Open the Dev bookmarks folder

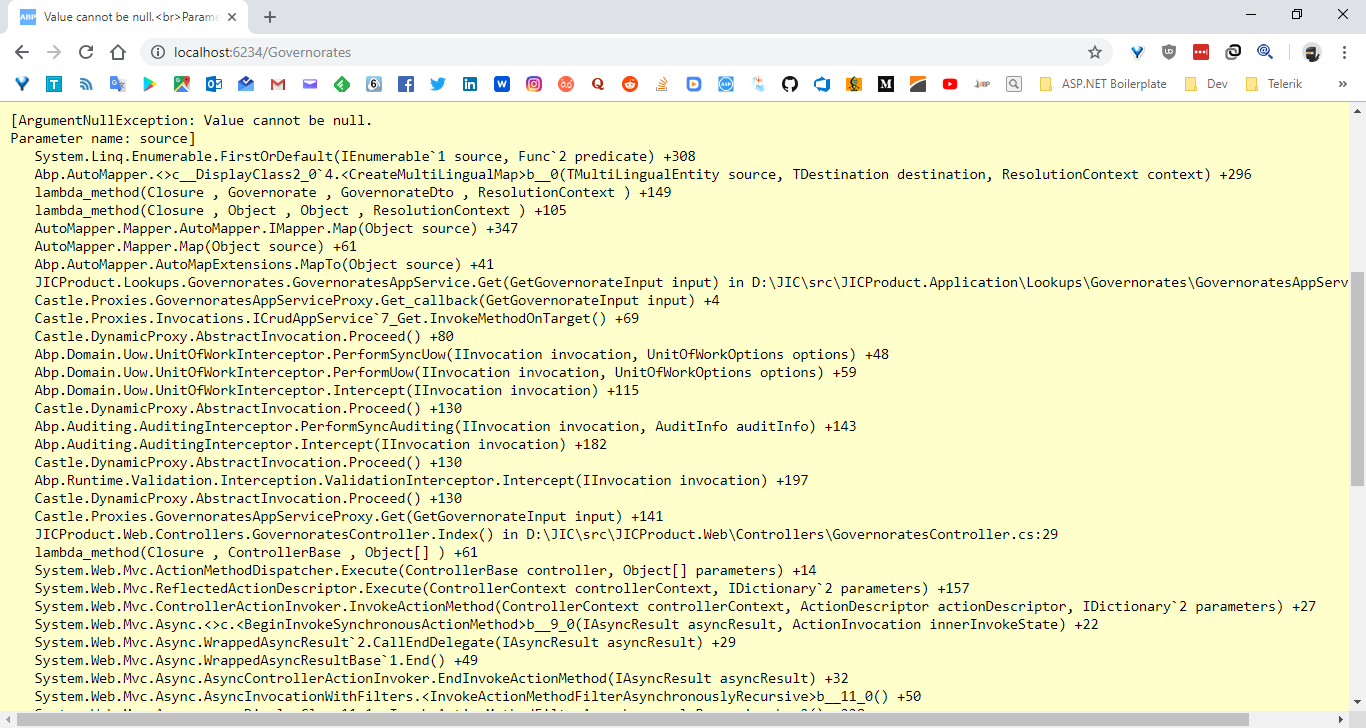point(1205,84)
